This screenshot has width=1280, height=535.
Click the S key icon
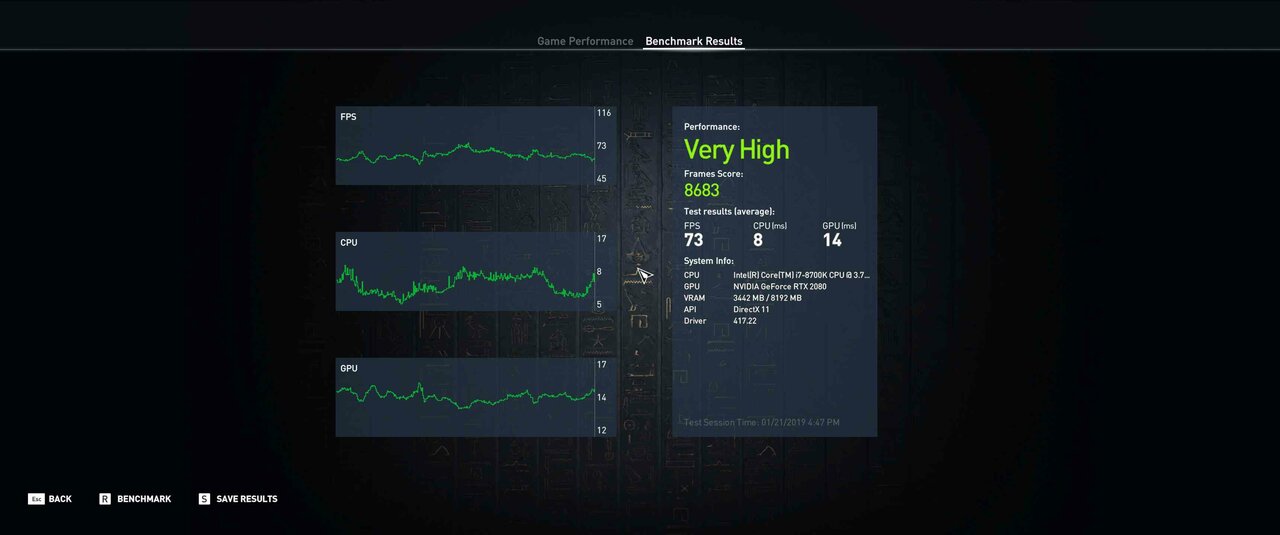tap(204, 499)
